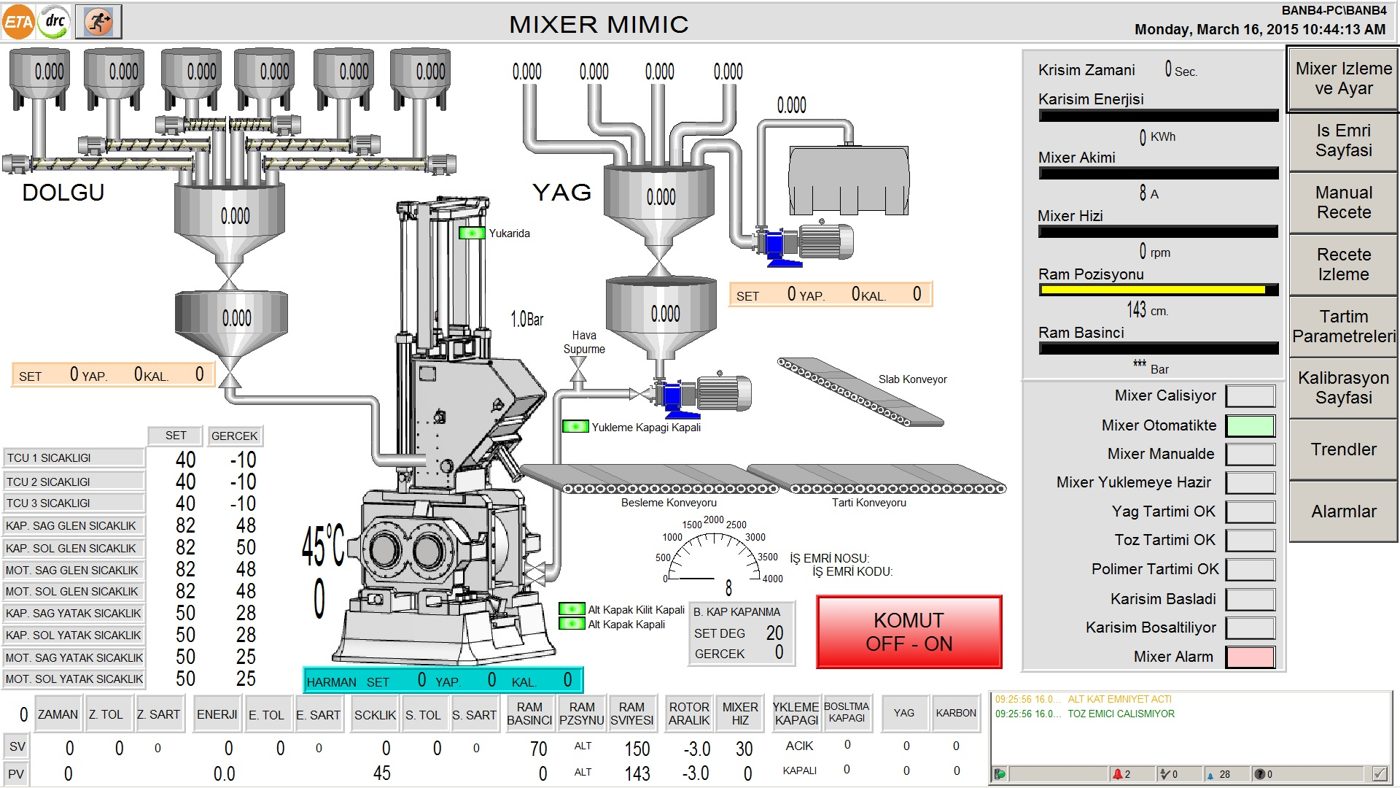This screenshot has width=1400, height=788.
Task: Click the Recete Izleme navigation button
Action: tap(1343, 264)
